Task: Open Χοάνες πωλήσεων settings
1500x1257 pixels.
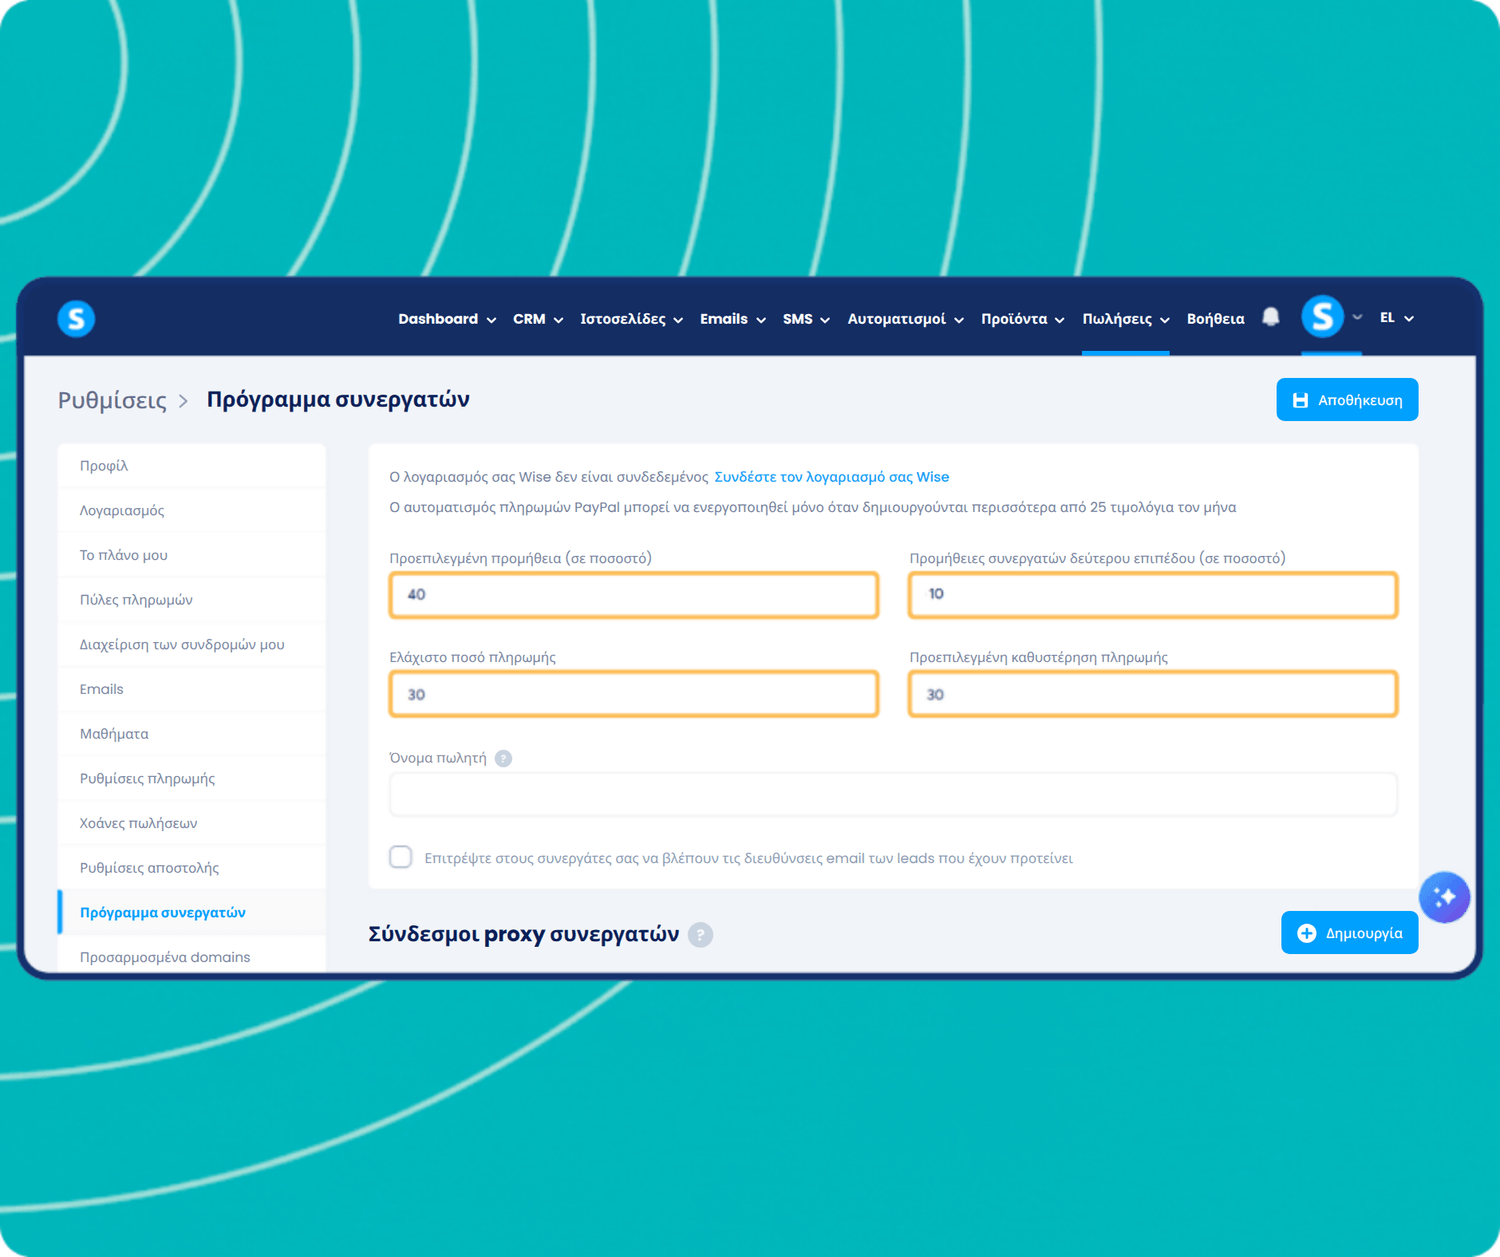Action: pos(192,823)
